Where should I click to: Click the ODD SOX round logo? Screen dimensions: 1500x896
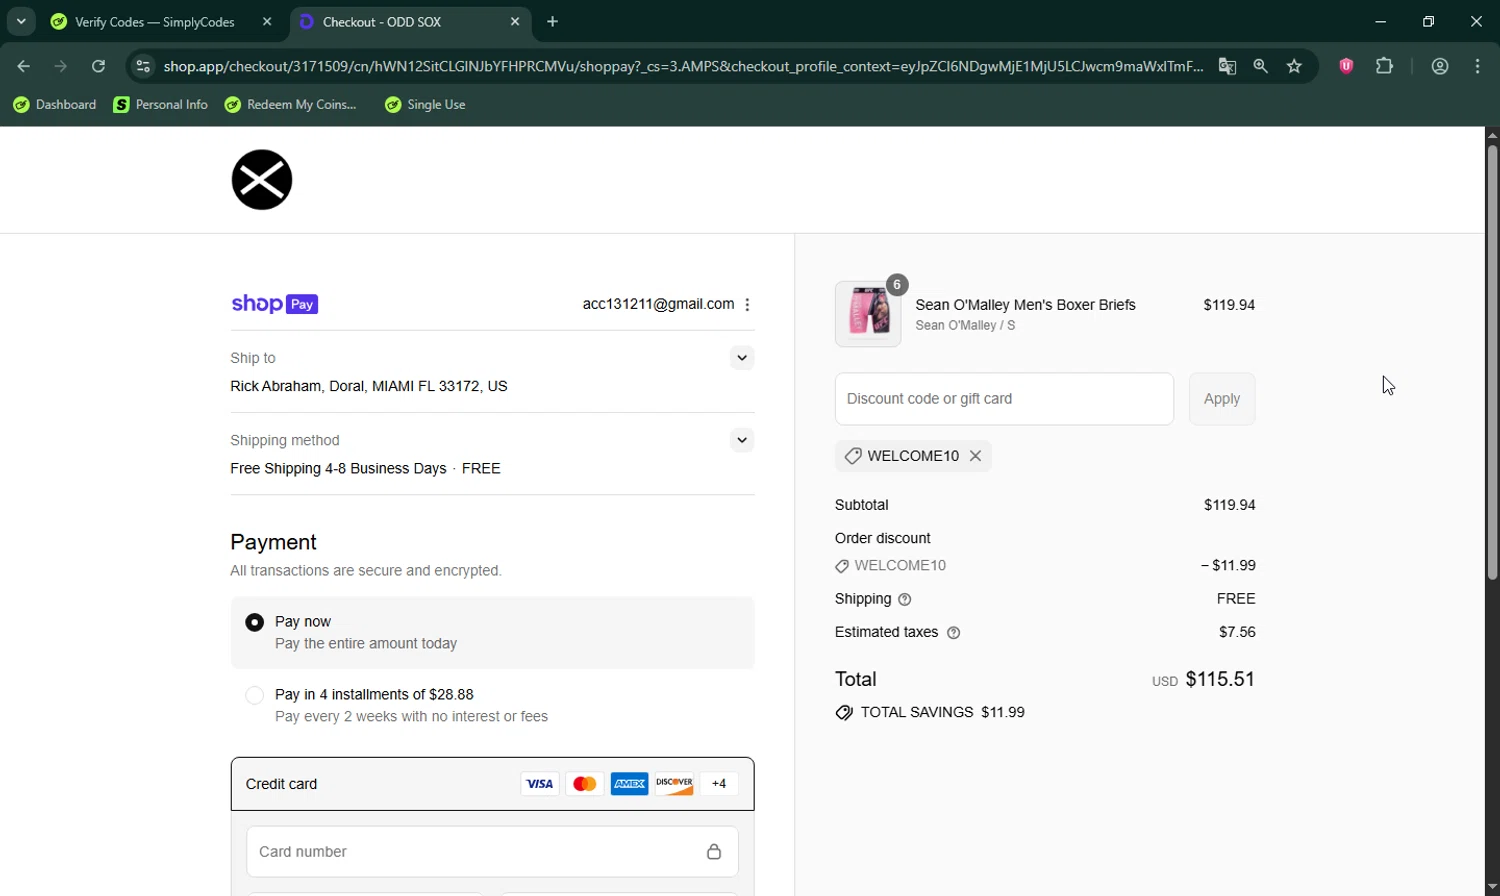click(x=262, y=180)
